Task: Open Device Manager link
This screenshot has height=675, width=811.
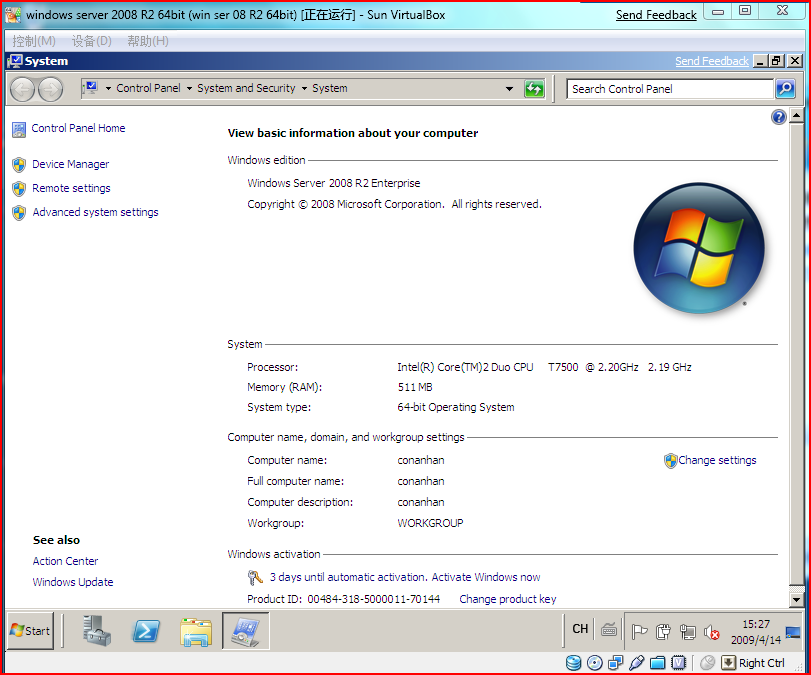Action: click(70, 164)
